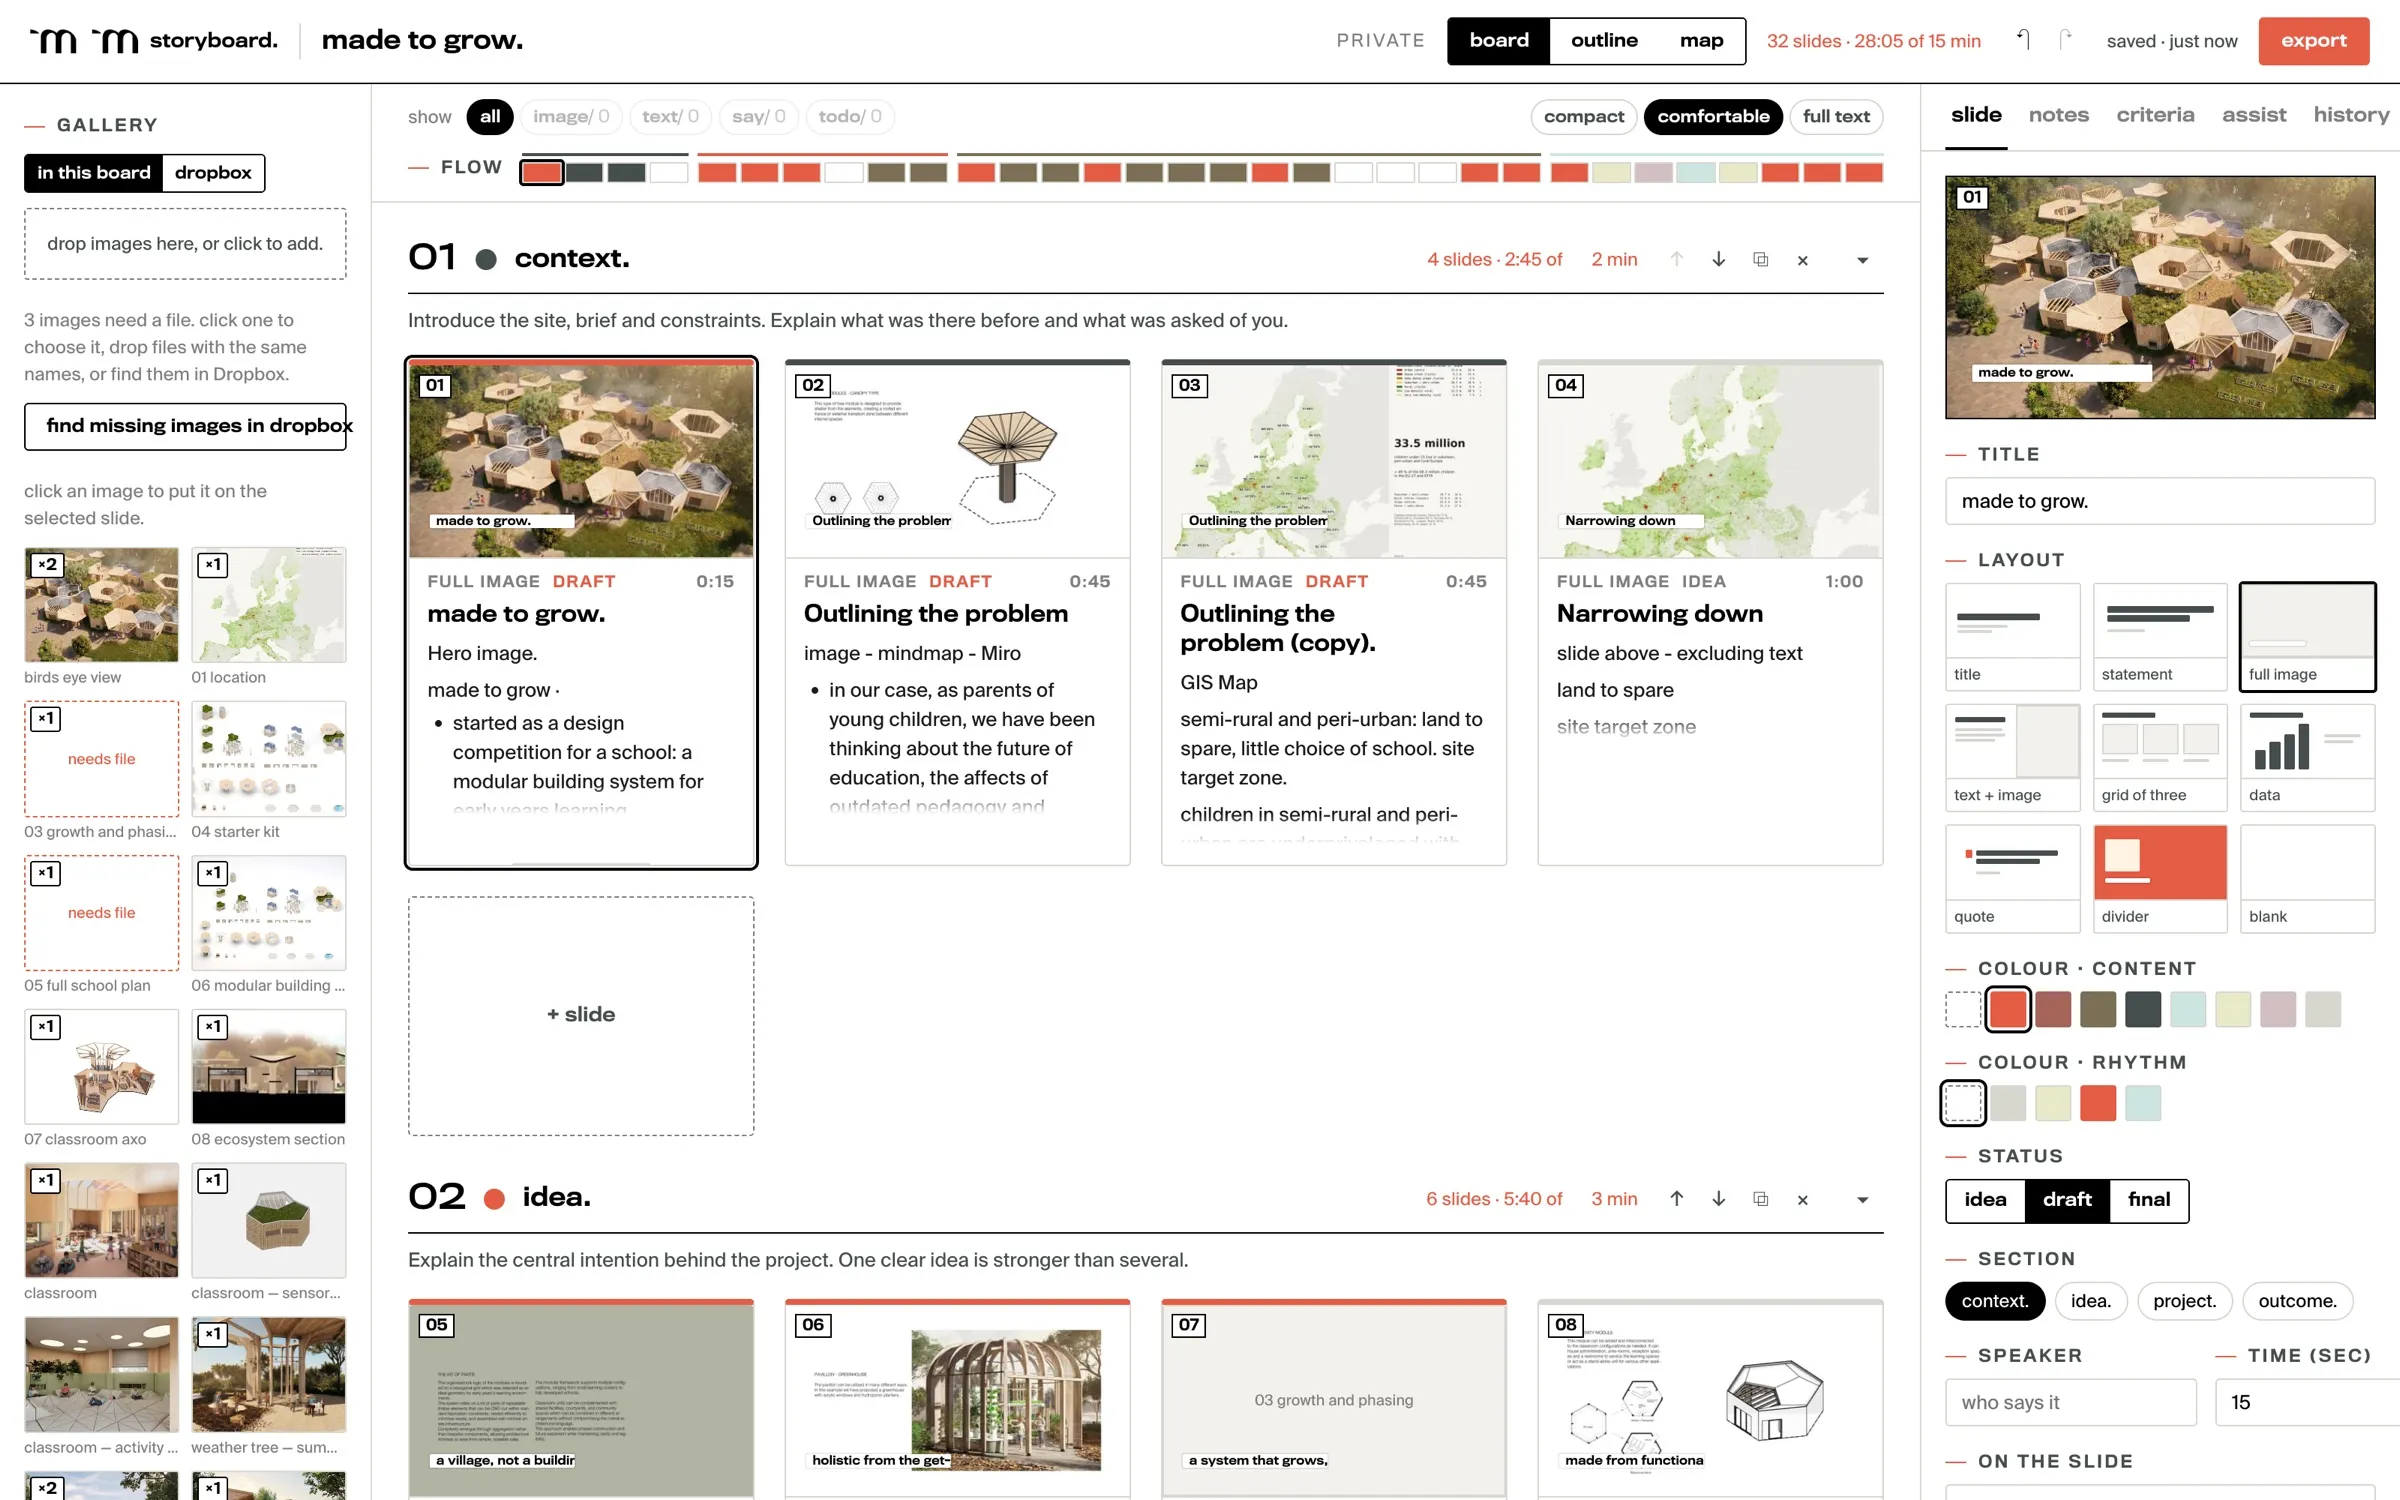Choose the data chart layout
The width and height of the screenshot is (2400, 1500).
tap(2307, 757)
